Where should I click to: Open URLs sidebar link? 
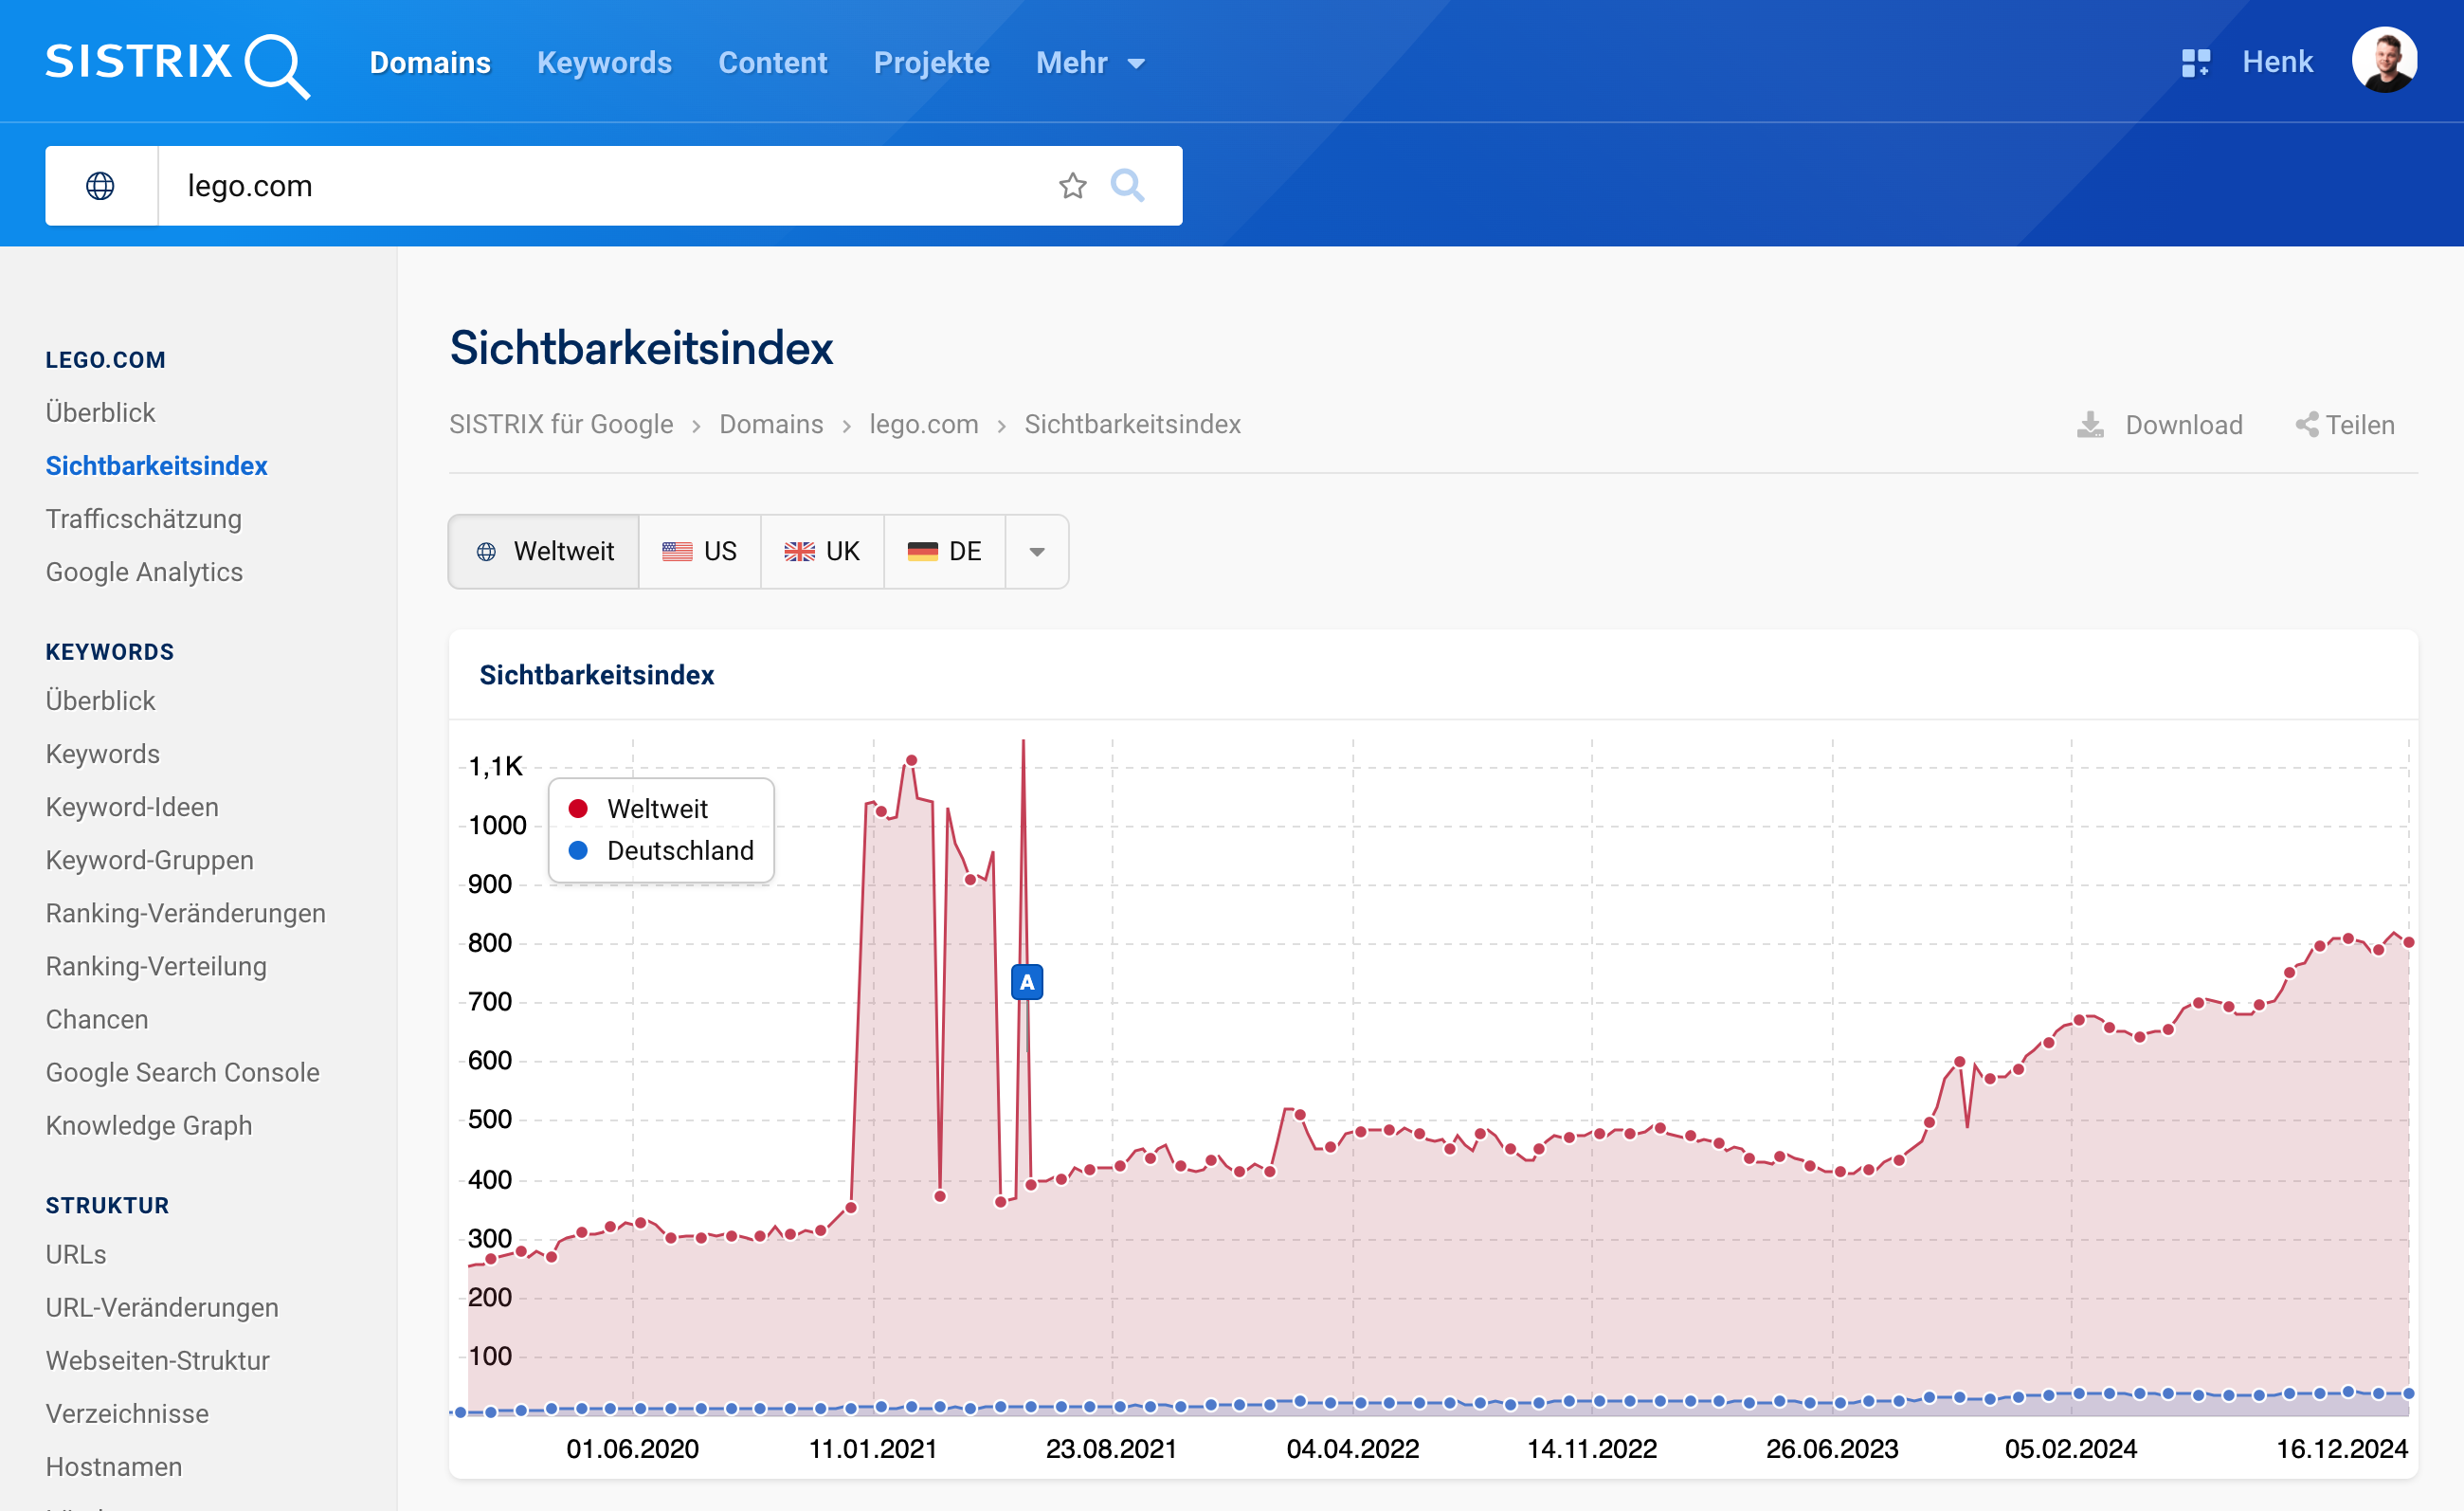(x=76, y=1254)
